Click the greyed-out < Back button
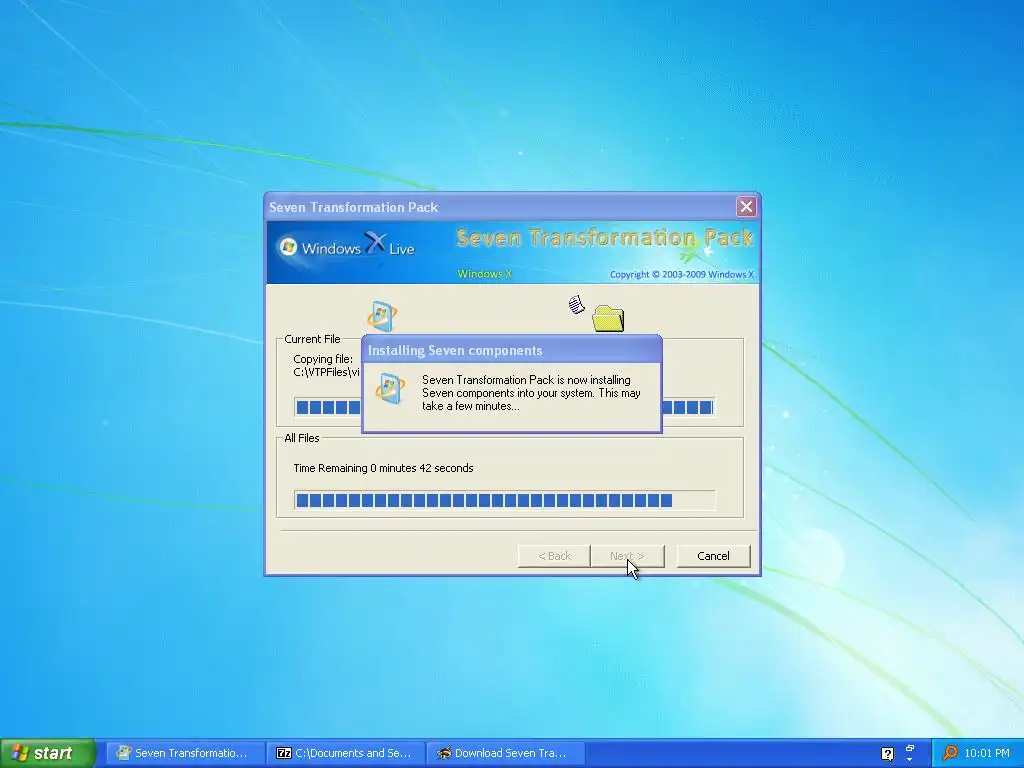The height and width of the screenshot is (768, 1024). [554, 556]
